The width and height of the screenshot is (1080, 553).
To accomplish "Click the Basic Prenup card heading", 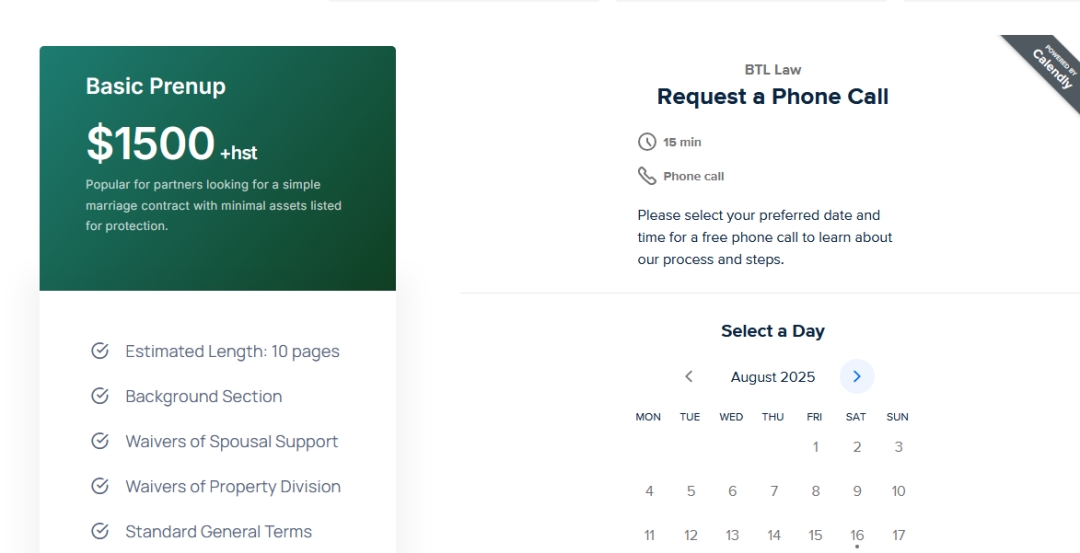I will pos(156,86).
